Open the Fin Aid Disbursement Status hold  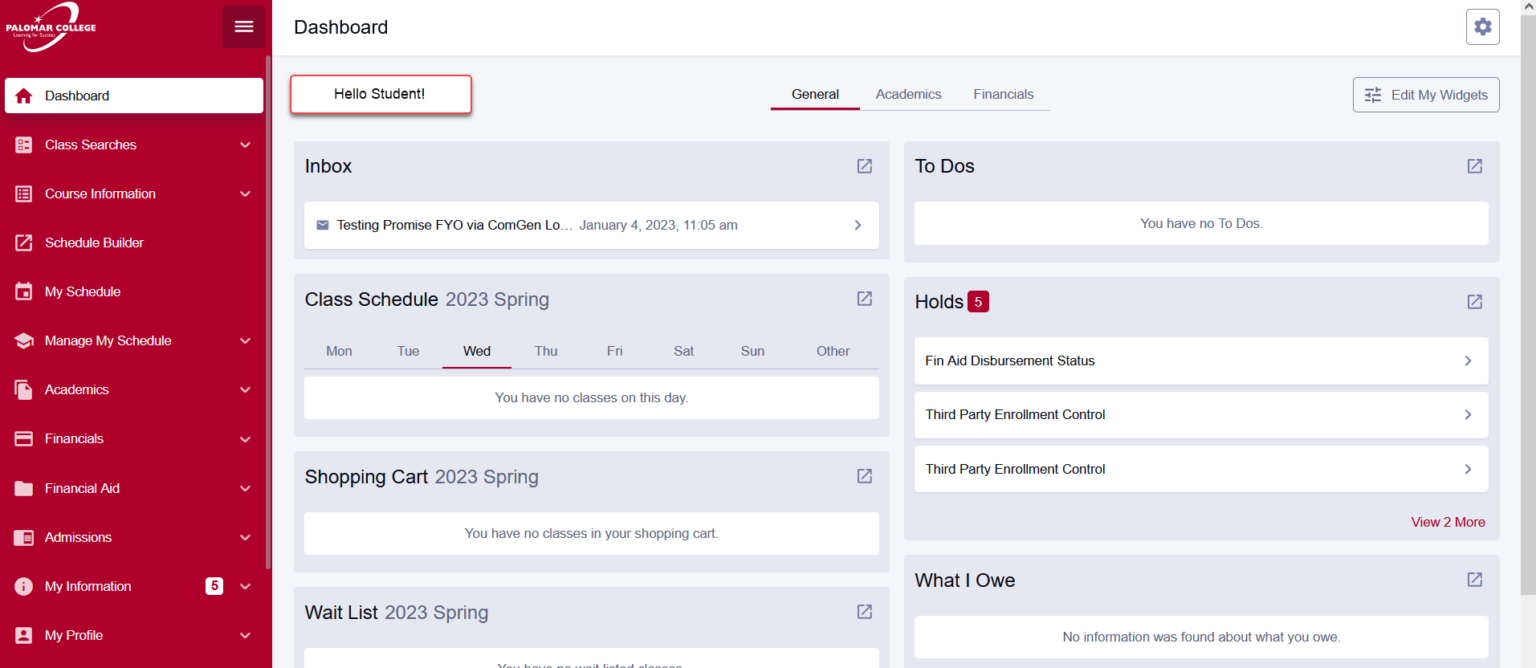click(1200, 361)
